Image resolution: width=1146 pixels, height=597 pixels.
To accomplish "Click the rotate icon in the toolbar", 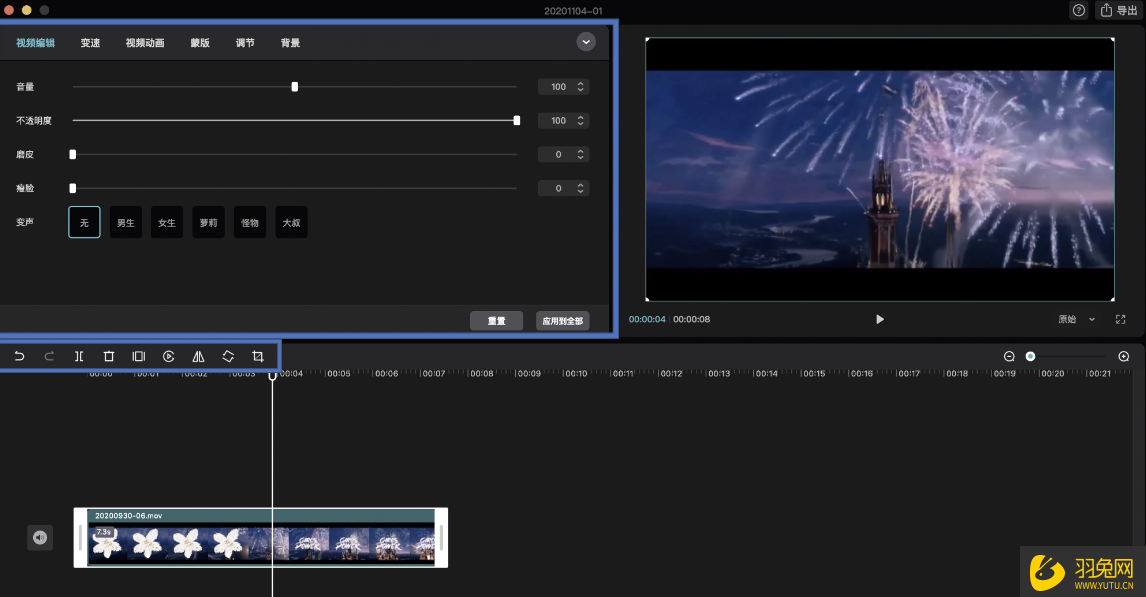I will [x=228, y=356].
